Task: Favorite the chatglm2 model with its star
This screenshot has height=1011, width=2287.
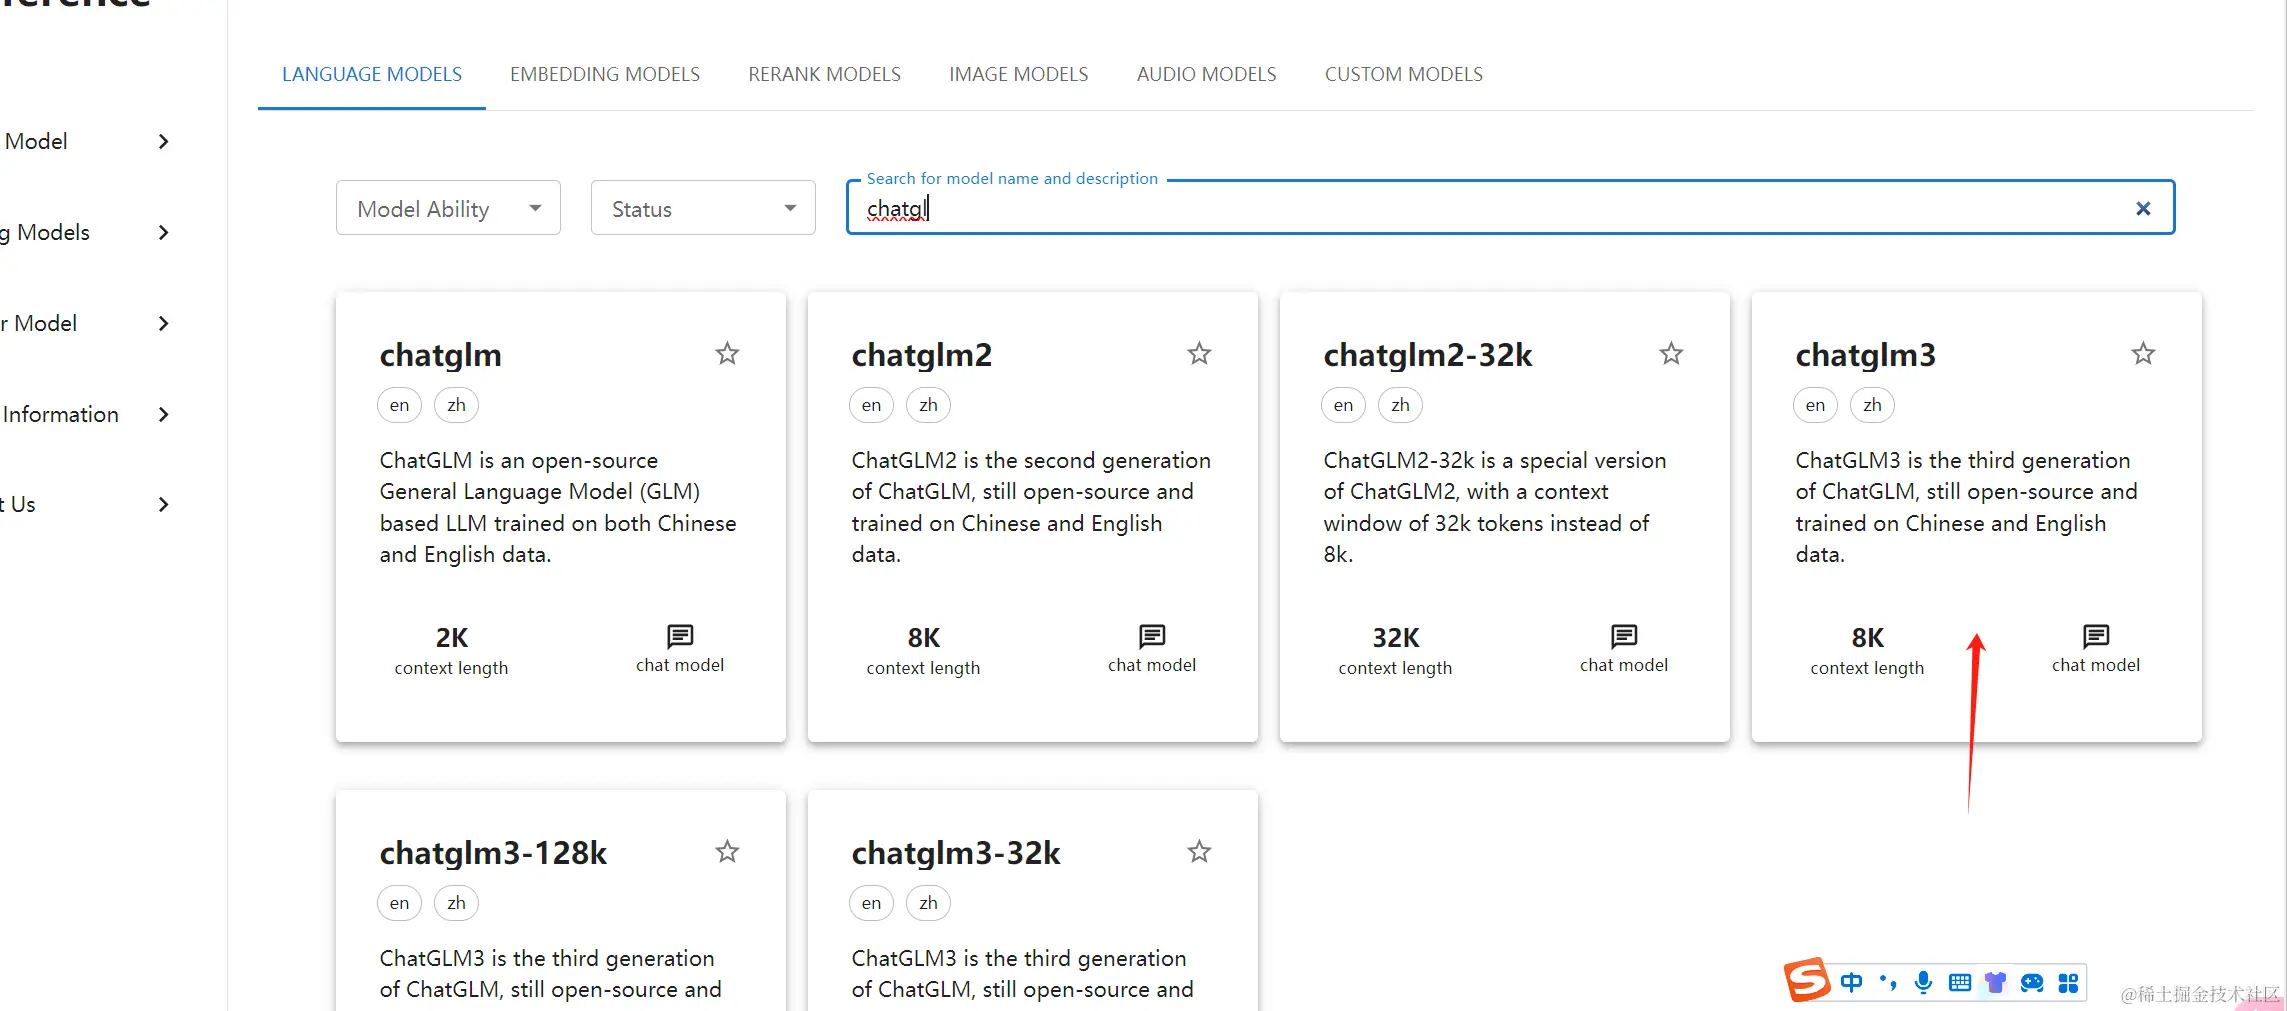Action: [1199, 353]
